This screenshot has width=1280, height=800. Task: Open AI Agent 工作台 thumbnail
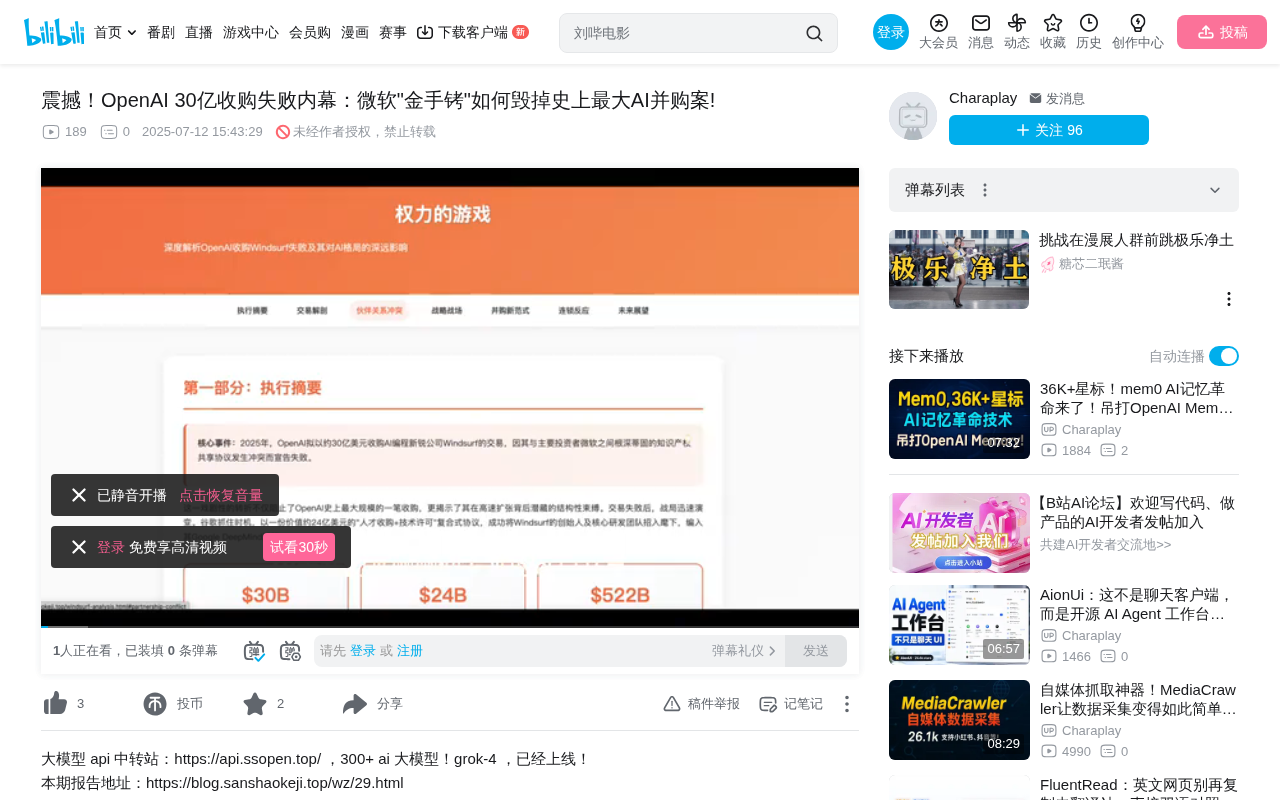tap(959, 625)
